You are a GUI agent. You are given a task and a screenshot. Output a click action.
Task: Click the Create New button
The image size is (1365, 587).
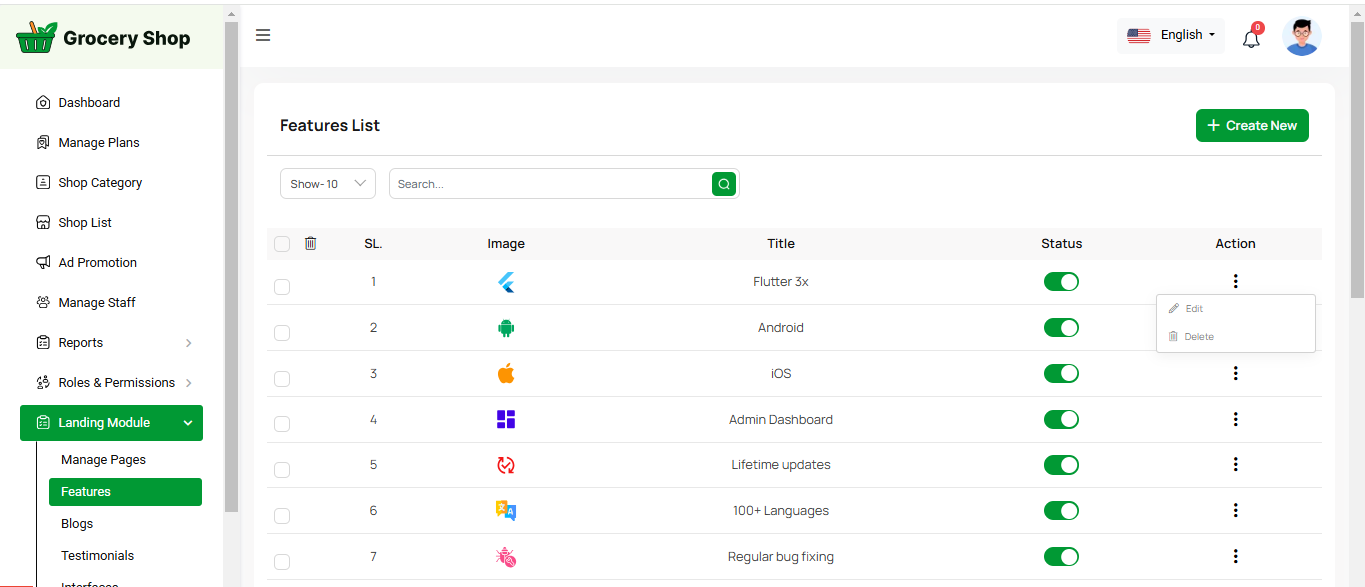point(1252,126)
